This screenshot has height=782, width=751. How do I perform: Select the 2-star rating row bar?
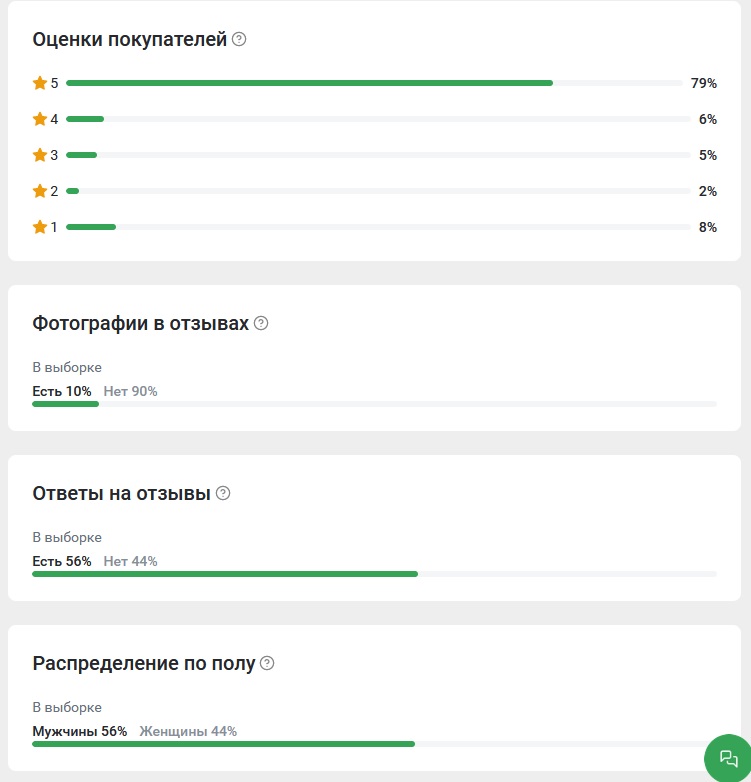378,191
